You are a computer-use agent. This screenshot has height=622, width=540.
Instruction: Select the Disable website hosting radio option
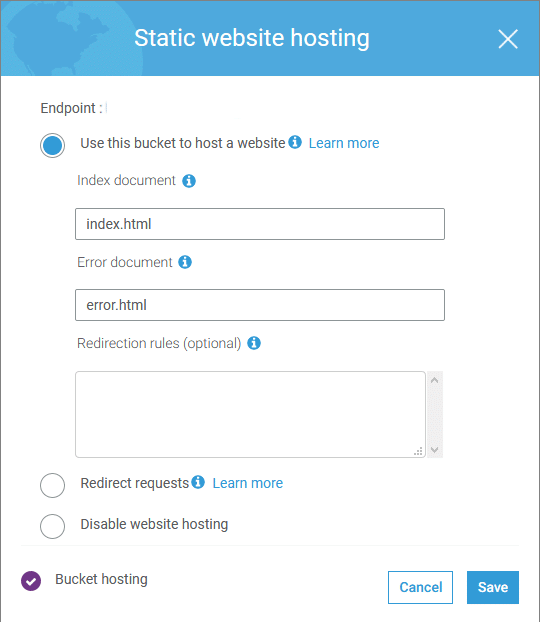[x=52, y=526]
